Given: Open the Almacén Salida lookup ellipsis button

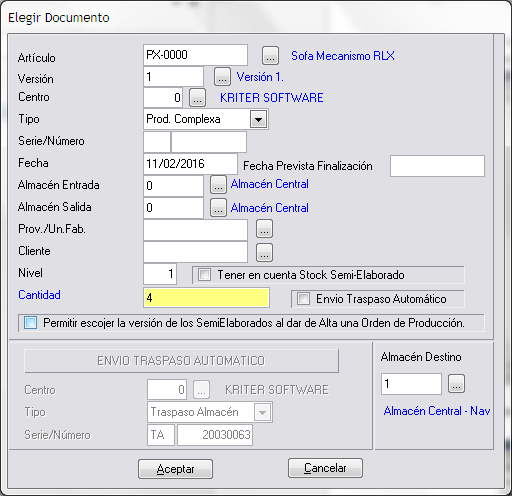Looking at the screenshot, I should pos(218,208).
